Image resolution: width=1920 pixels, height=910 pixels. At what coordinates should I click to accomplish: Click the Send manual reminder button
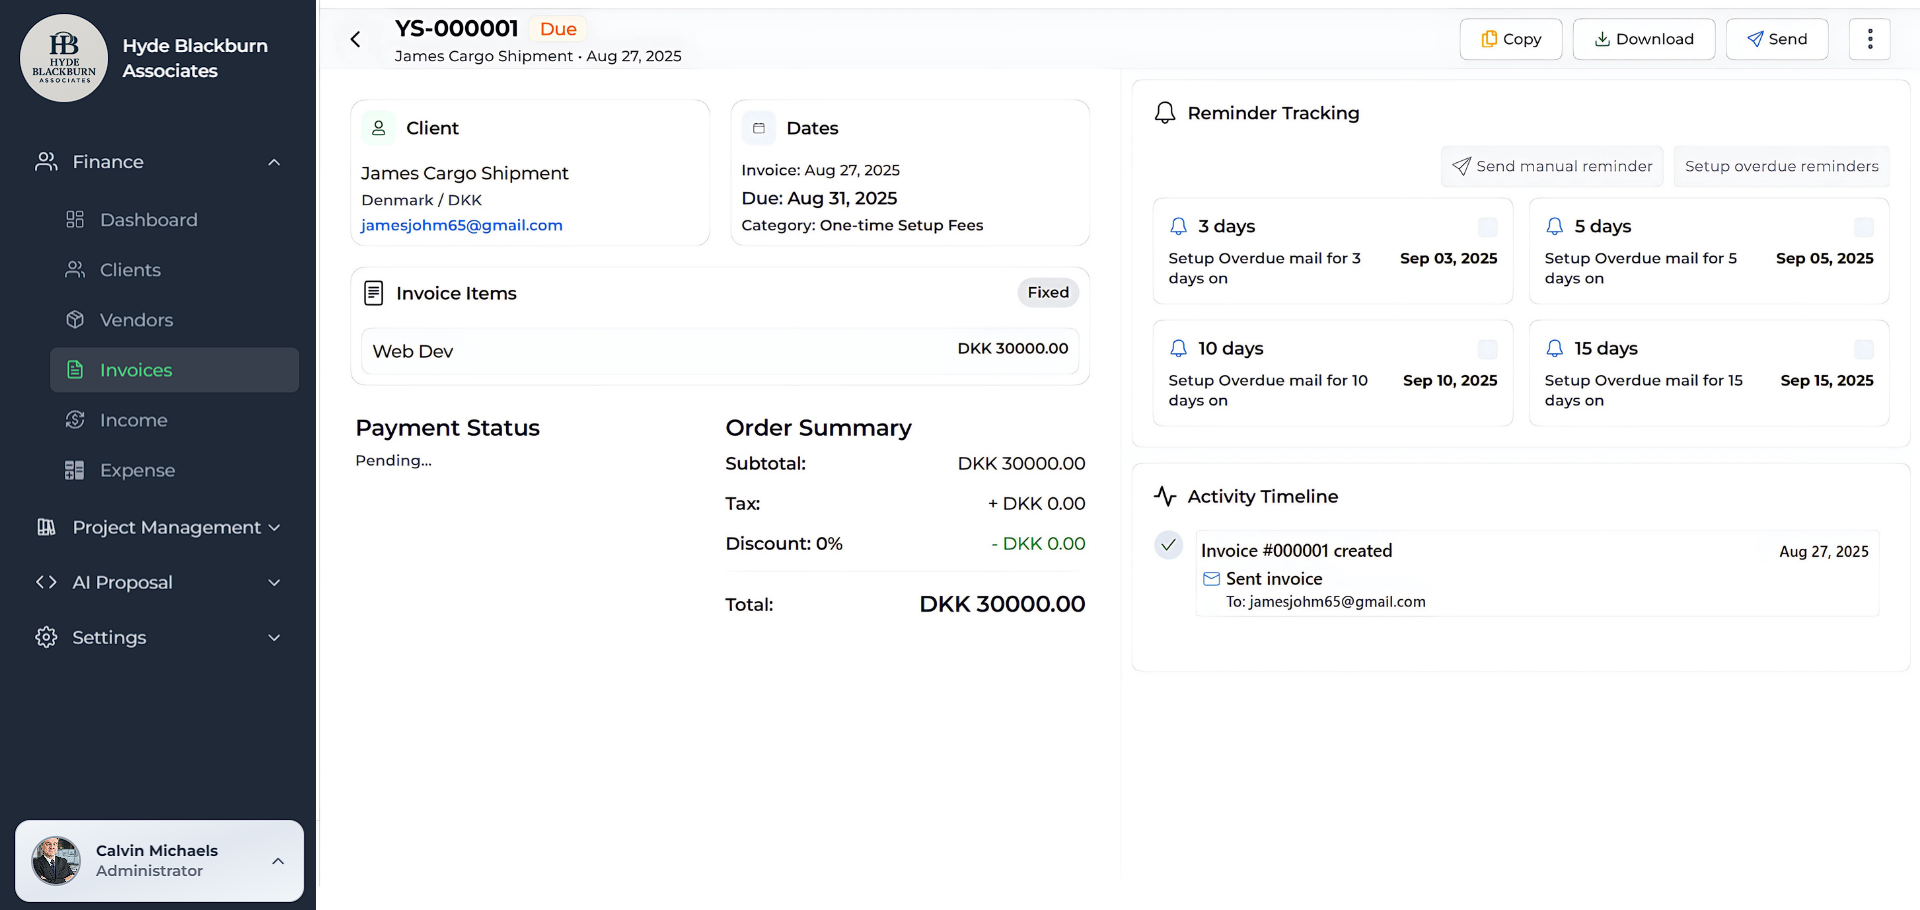point(1551,166)
